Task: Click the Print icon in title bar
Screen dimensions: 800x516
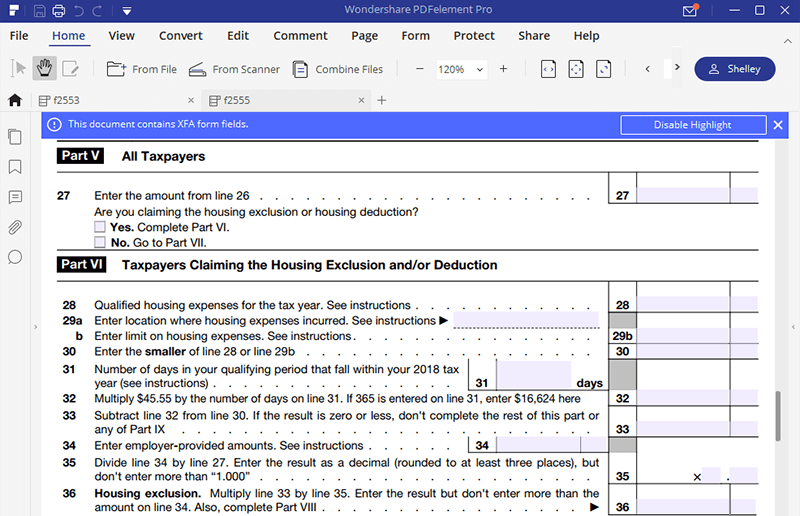Action: [59, 10]
